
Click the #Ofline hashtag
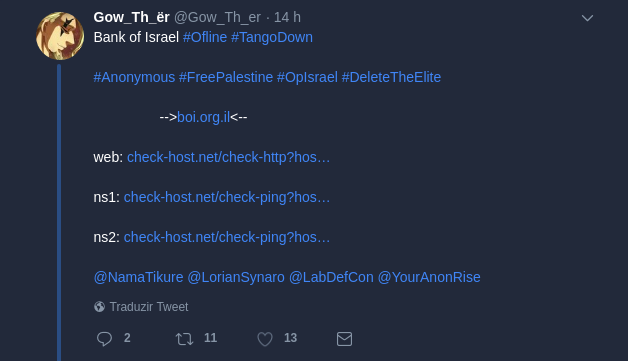pyautogui.click(x=205, y=37)
